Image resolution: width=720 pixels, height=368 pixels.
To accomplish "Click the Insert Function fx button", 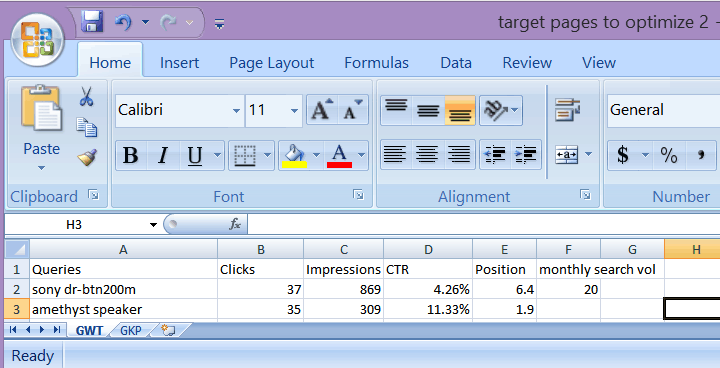I will (235, 225).
